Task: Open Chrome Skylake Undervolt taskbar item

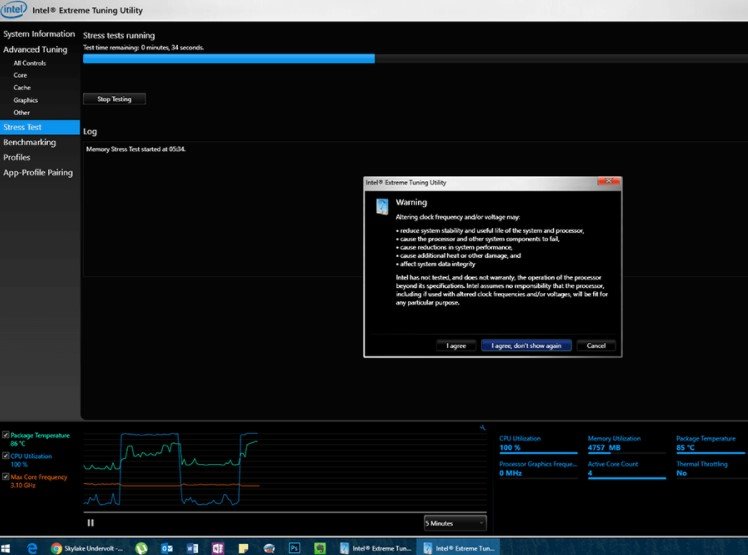Action: 90,547
